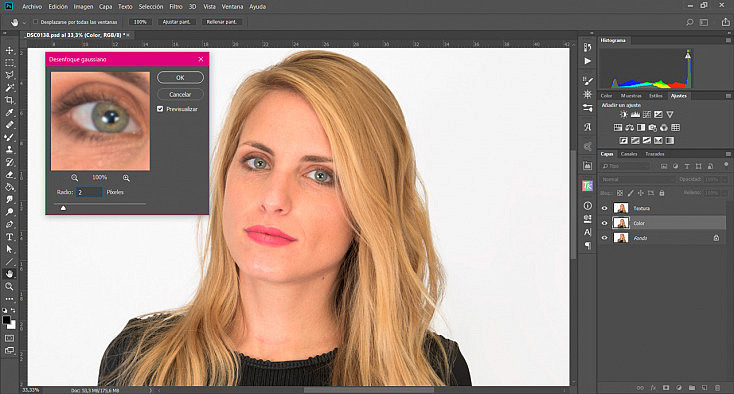
Task: Hide the Fondo layer
Action: point(604,238)
